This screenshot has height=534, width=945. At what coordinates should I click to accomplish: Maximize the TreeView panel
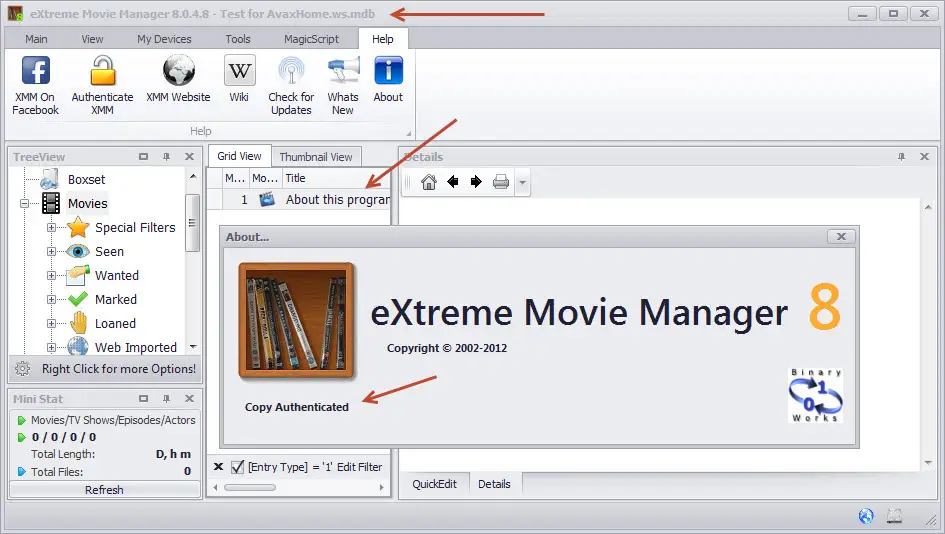pyautogui.click(x=143, y=157)
